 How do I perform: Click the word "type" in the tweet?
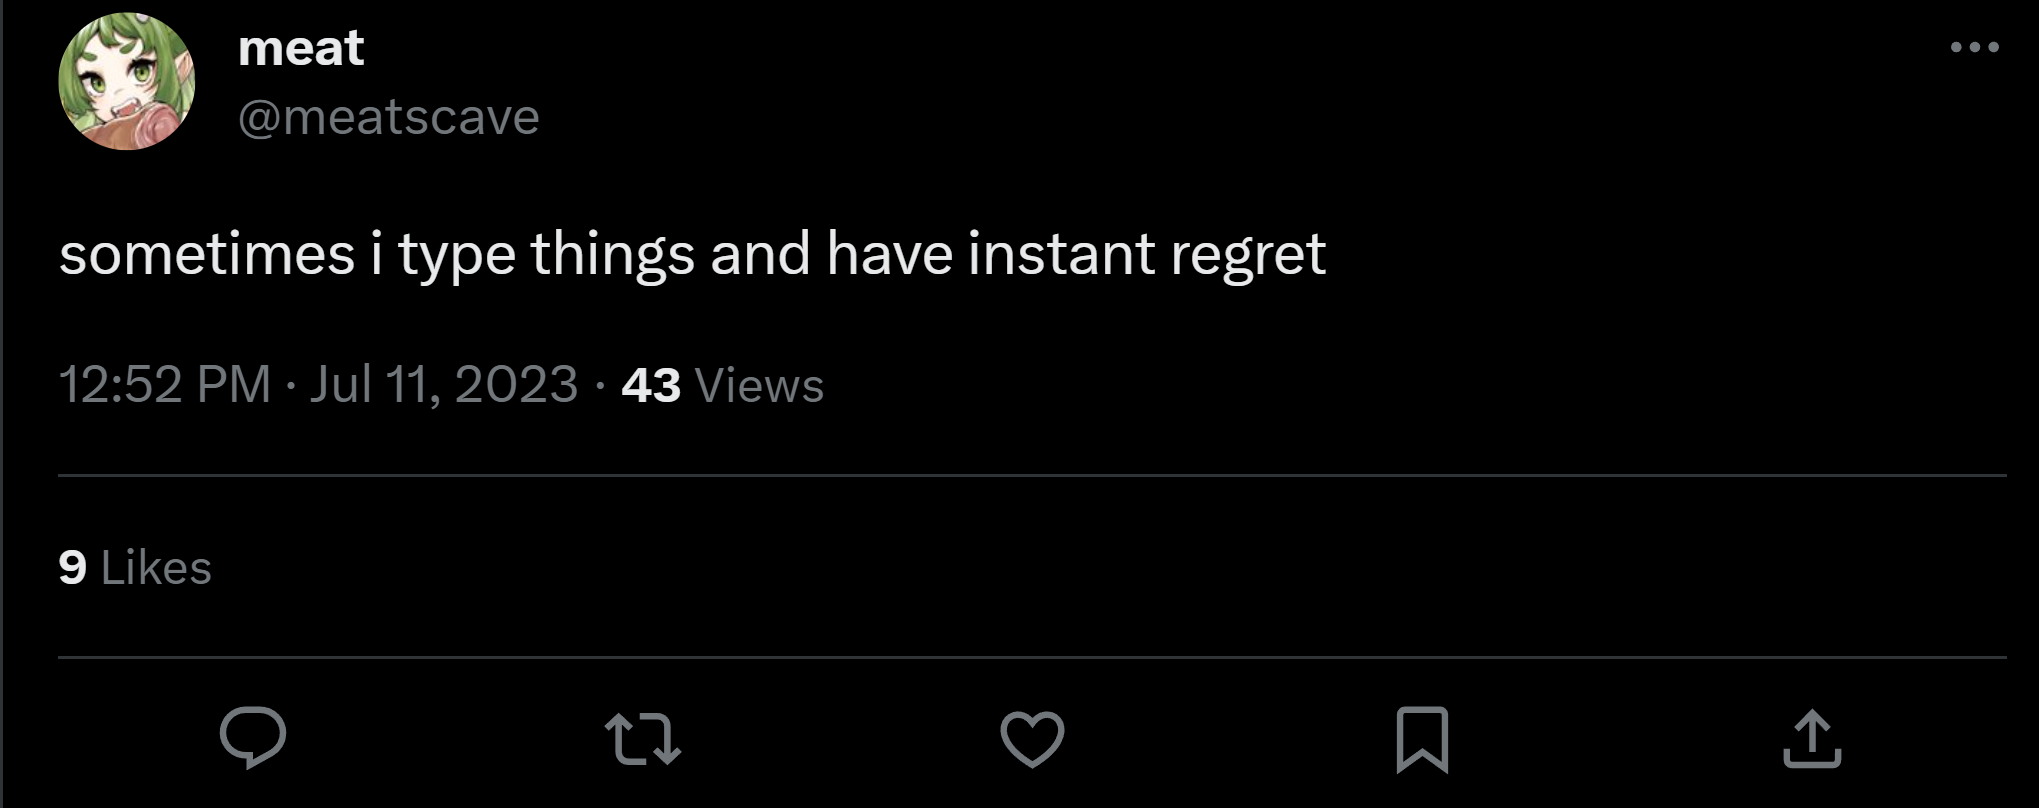pos(457,256)
